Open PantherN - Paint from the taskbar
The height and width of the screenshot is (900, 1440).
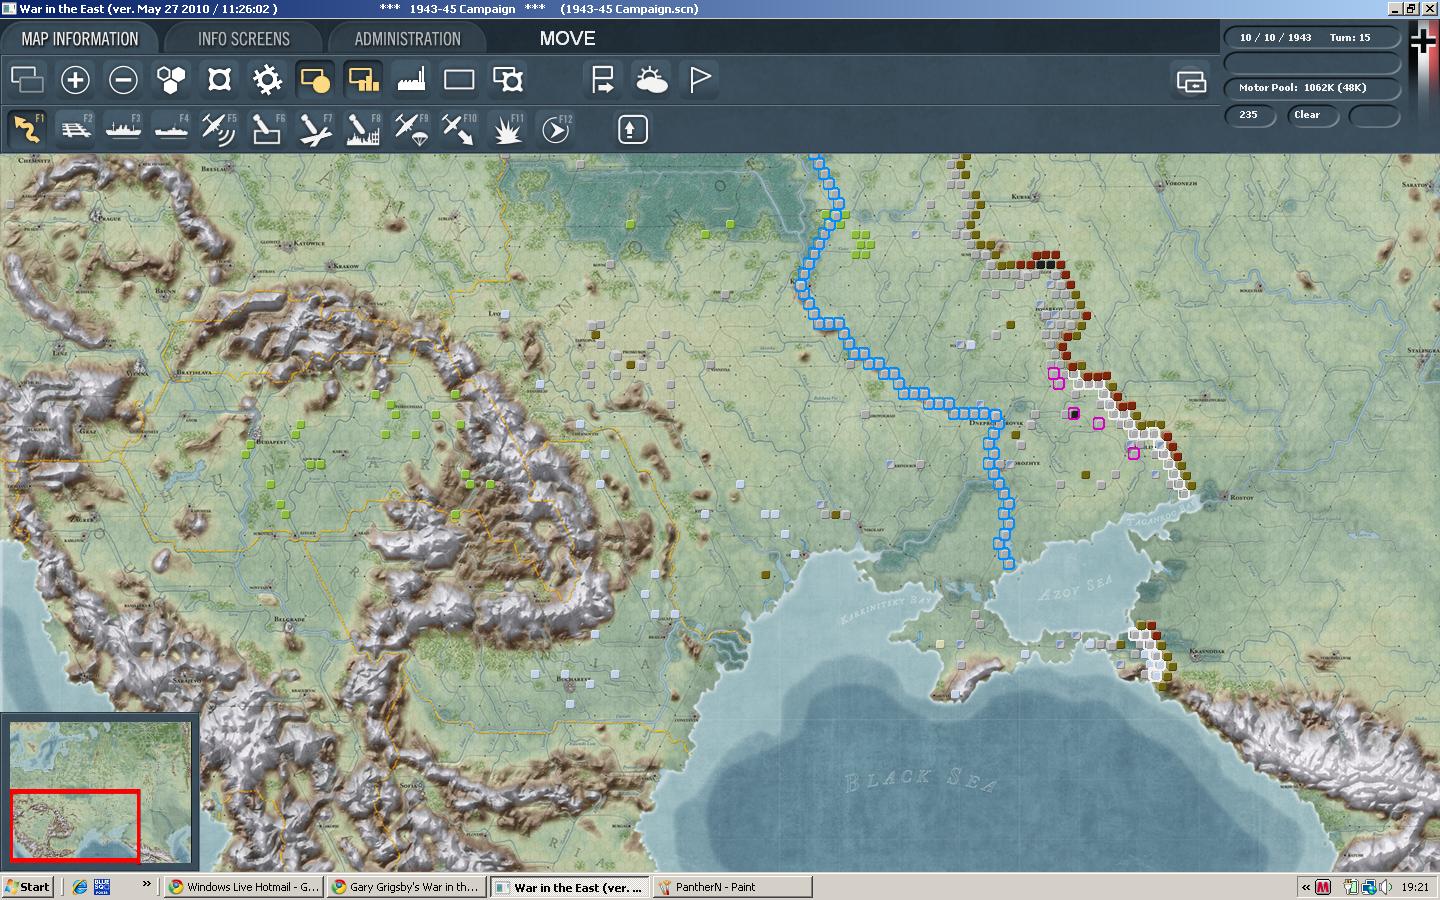(x=732, y=887)
